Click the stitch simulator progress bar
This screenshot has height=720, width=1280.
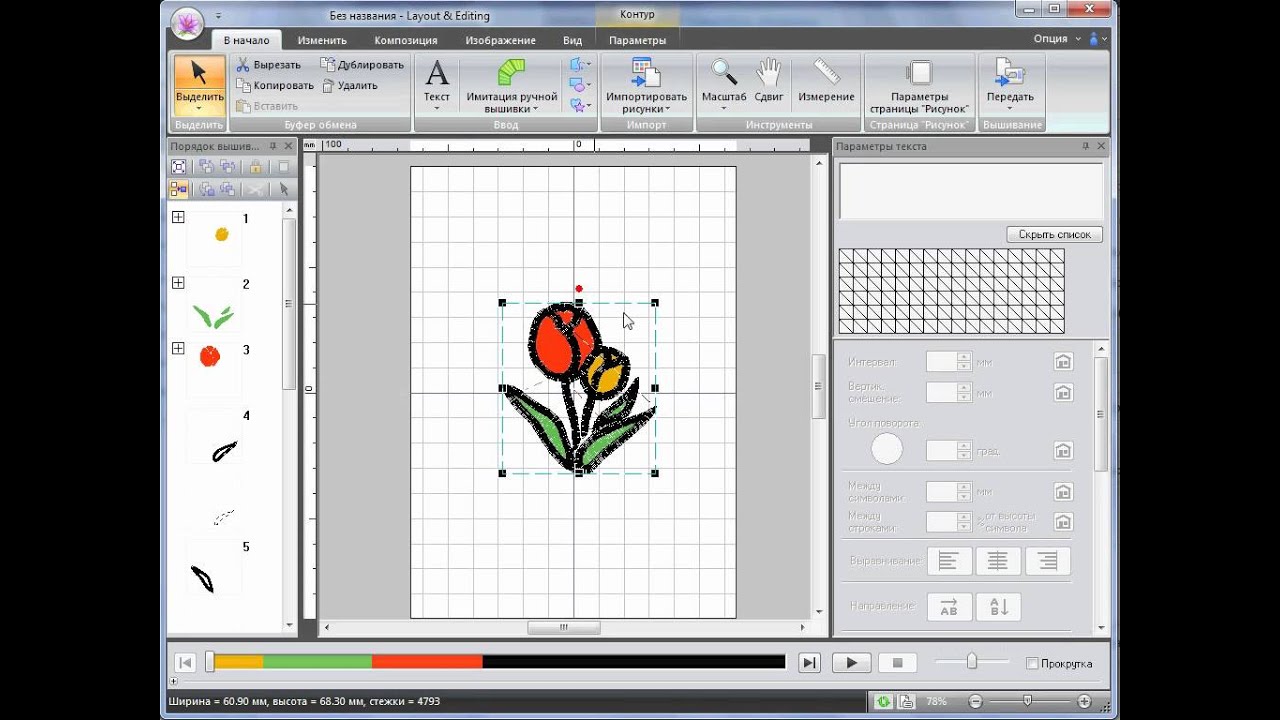(x=496, y=662)
